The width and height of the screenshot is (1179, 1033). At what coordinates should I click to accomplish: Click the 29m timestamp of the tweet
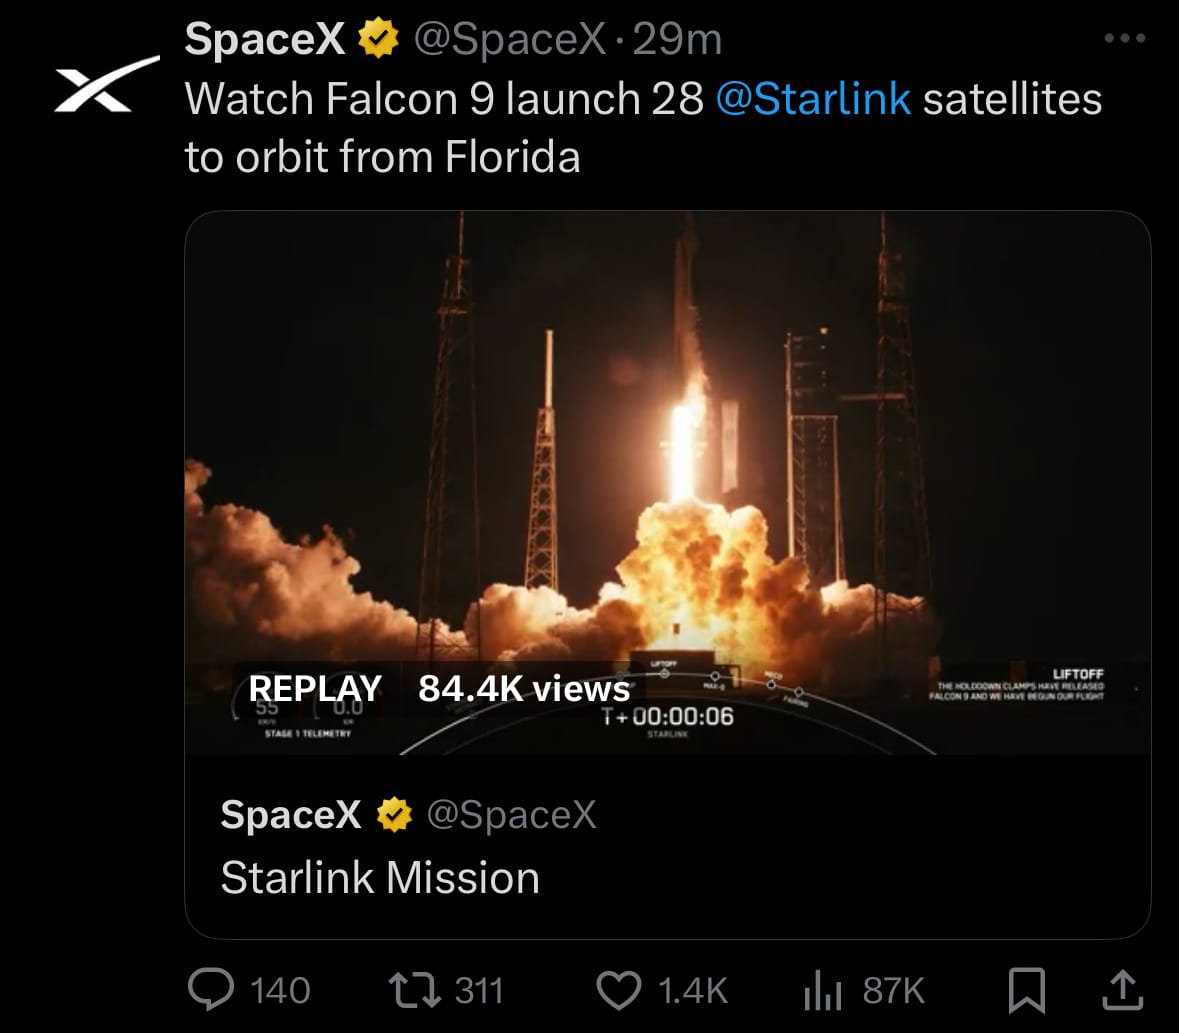(x=677, y=38)
